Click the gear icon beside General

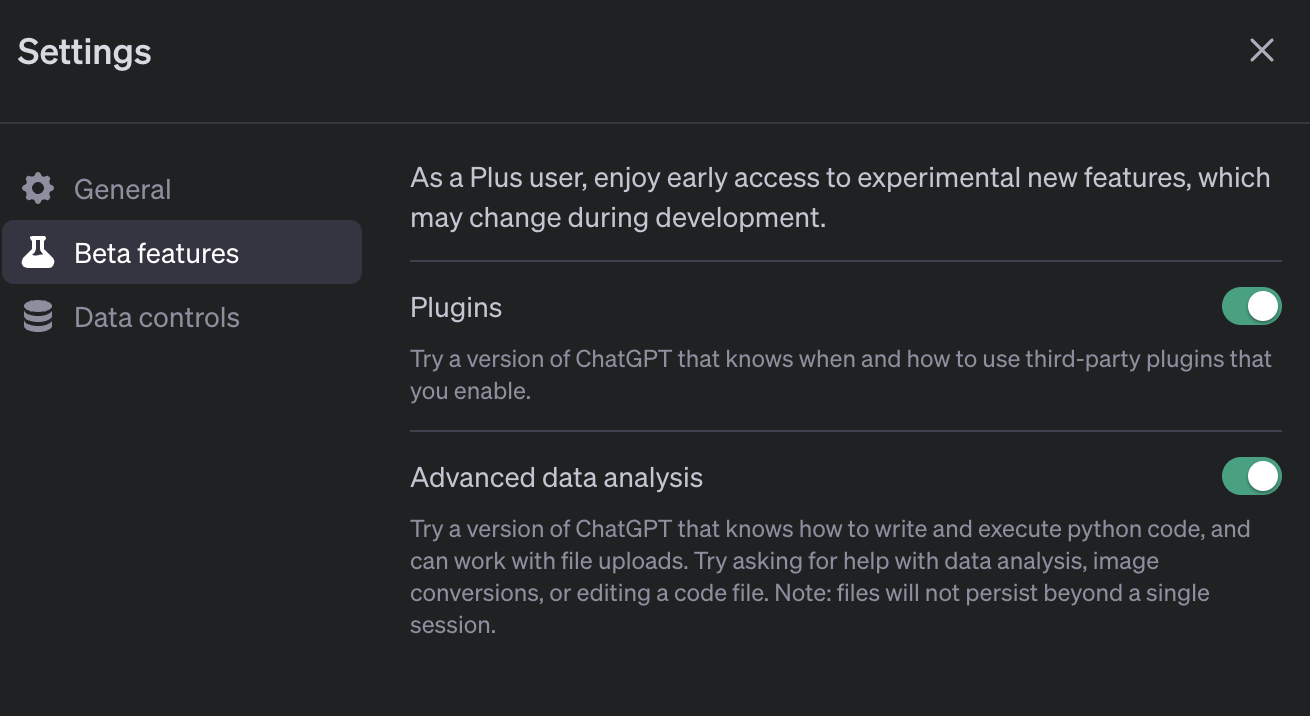38,188
